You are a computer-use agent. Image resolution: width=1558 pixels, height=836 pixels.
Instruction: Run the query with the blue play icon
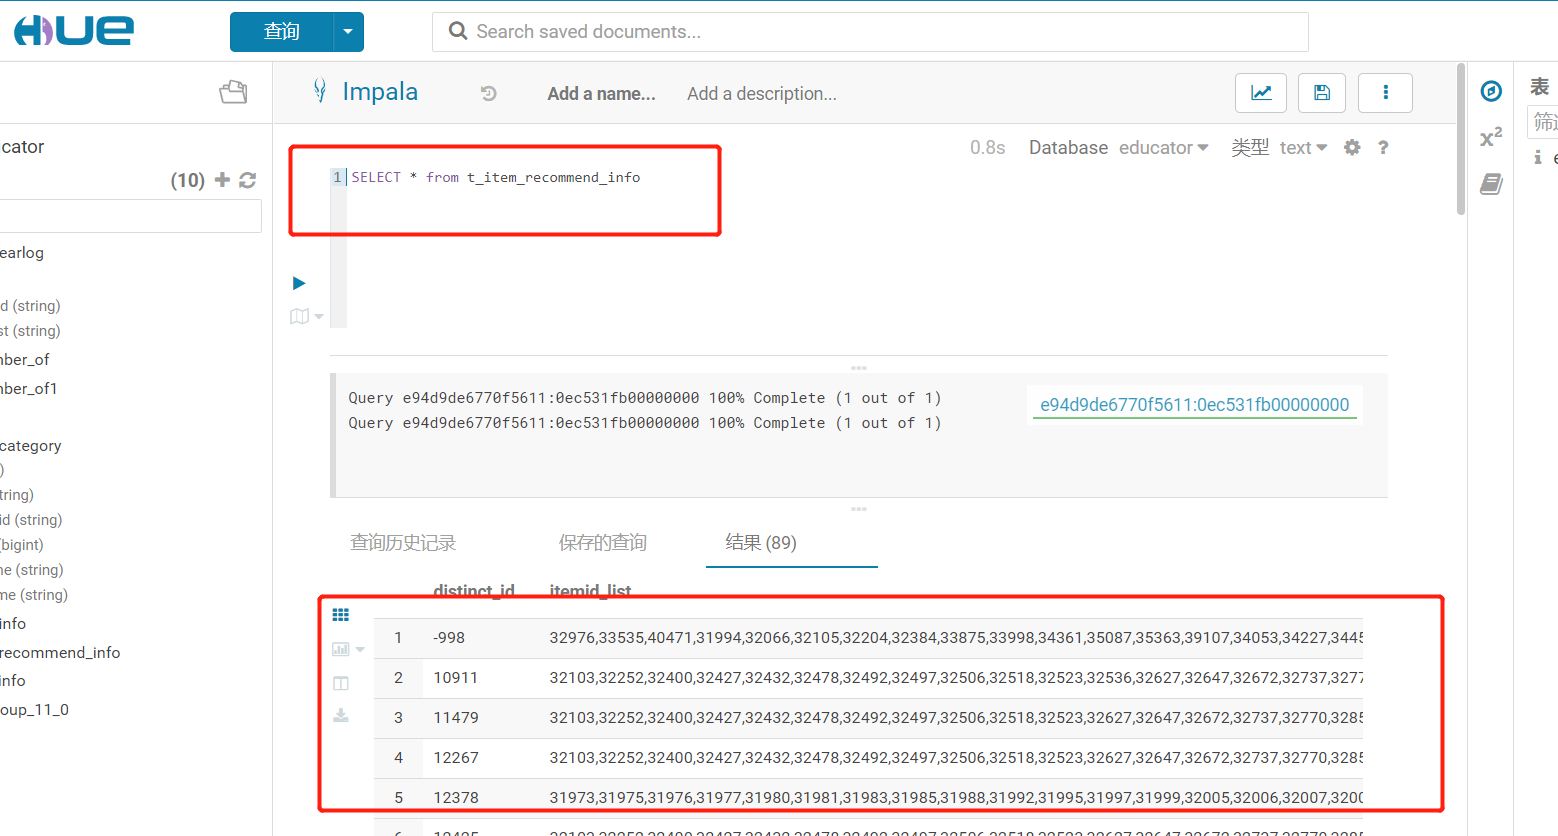(298, 283)
